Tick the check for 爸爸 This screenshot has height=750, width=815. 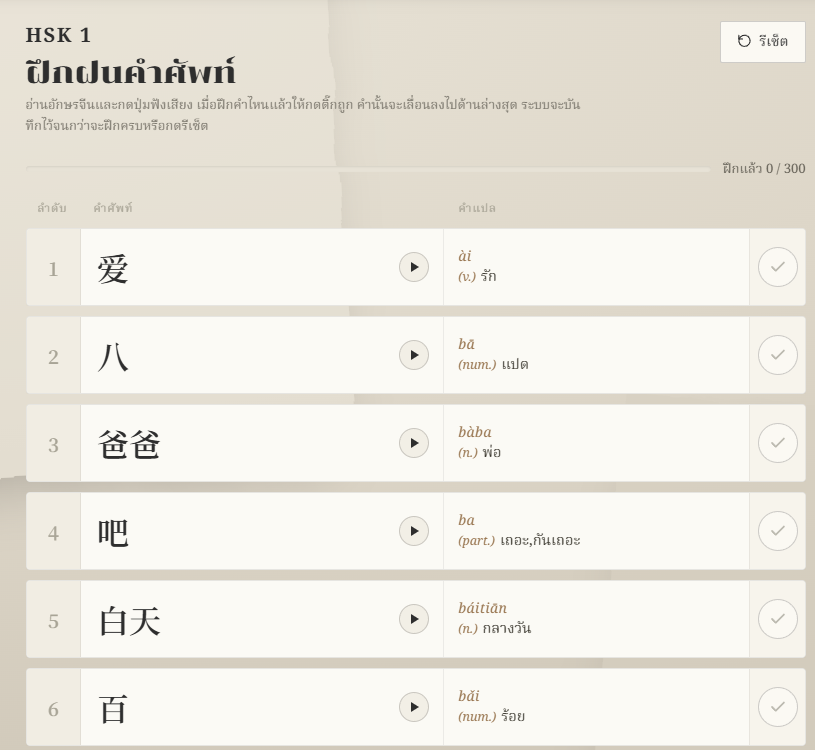click(778, 443)
